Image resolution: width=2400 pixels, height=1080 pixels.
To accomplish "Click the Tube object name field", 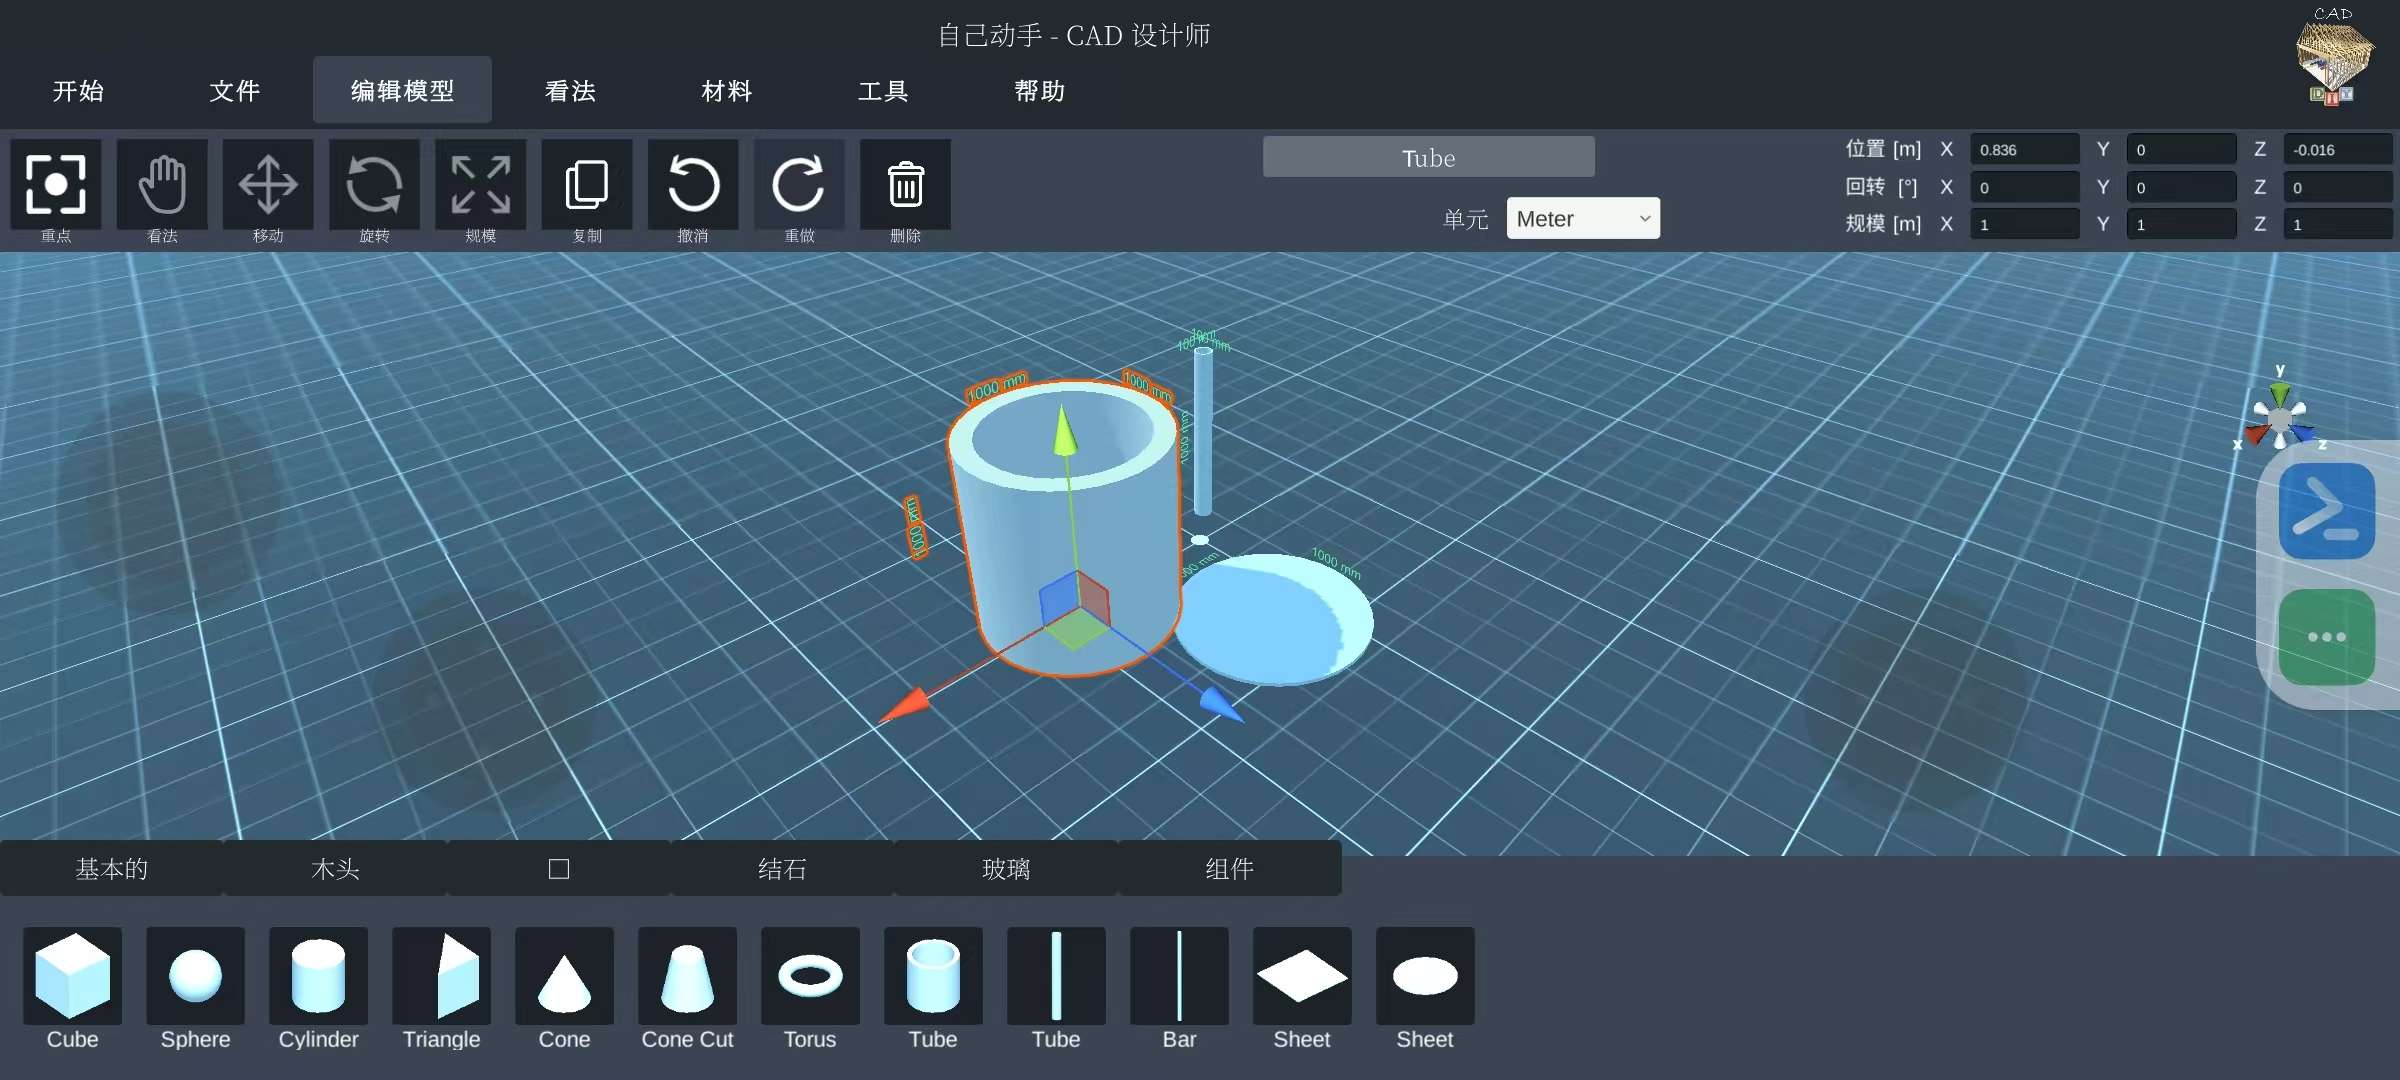I will pos(1428,157).
